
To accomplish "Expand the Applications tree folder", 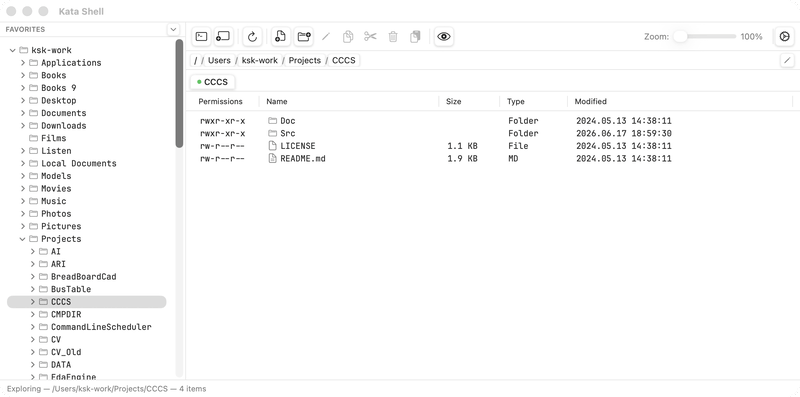I will (x=23, y=63).
